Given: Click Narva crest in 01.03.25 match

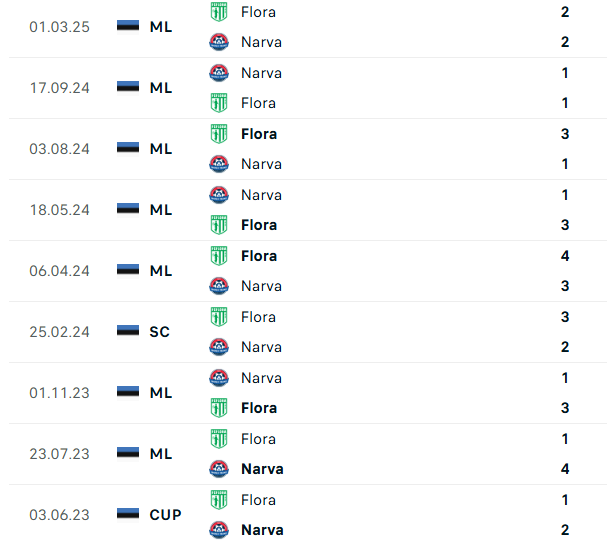Looking at the screenshot, I should tap(219, 42).
